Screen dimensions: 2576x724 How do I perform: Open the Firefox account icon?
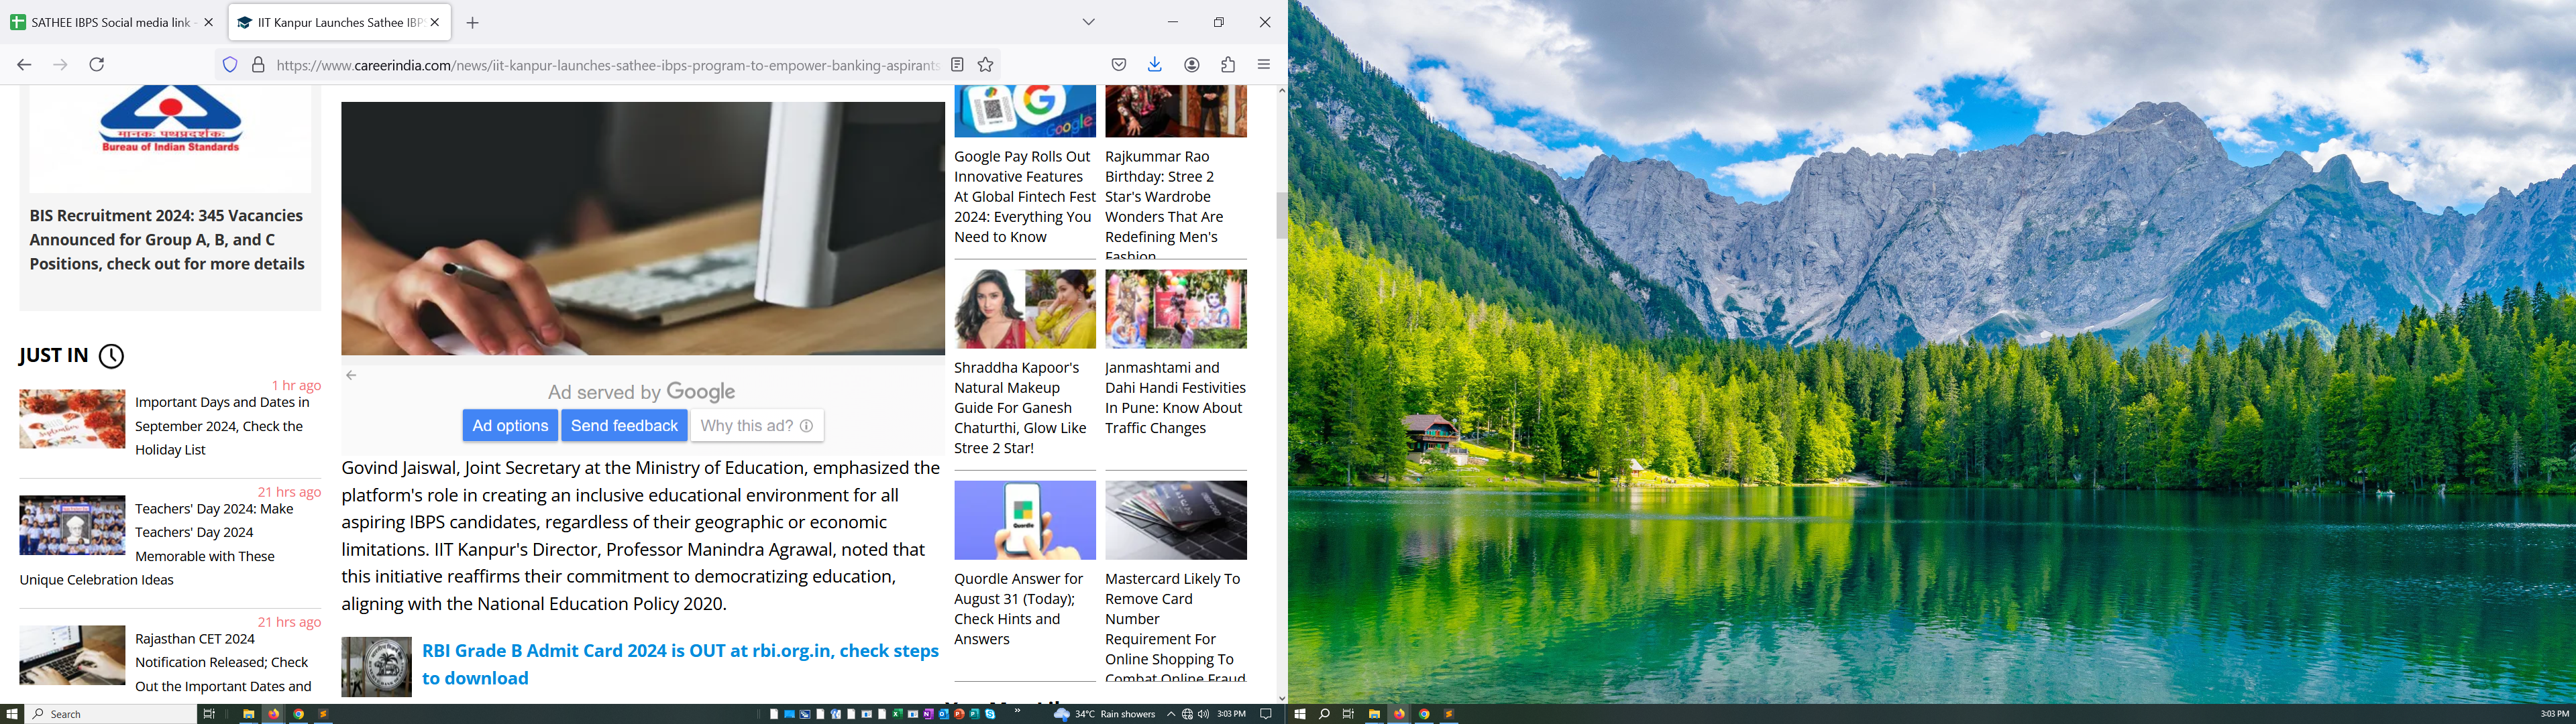pos(1191,65)
